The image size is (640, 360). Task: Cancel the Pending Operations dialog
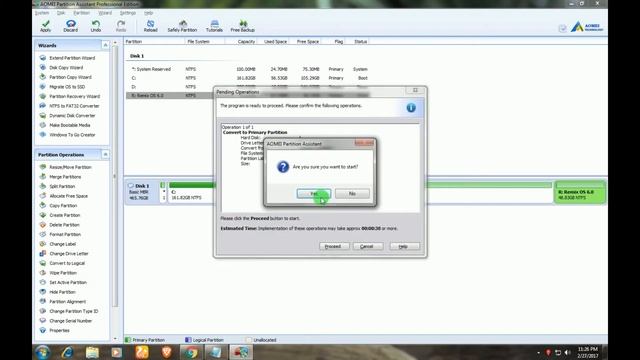[368, 246]
